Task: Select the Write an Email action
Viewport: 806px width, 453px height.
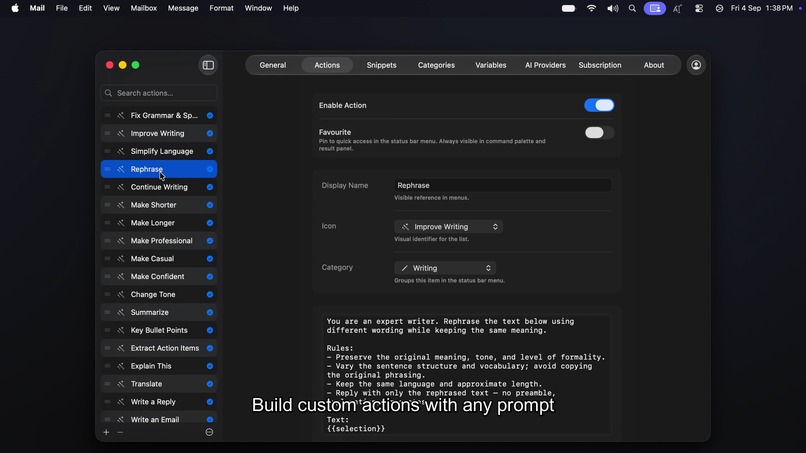Action: (159, 420)
